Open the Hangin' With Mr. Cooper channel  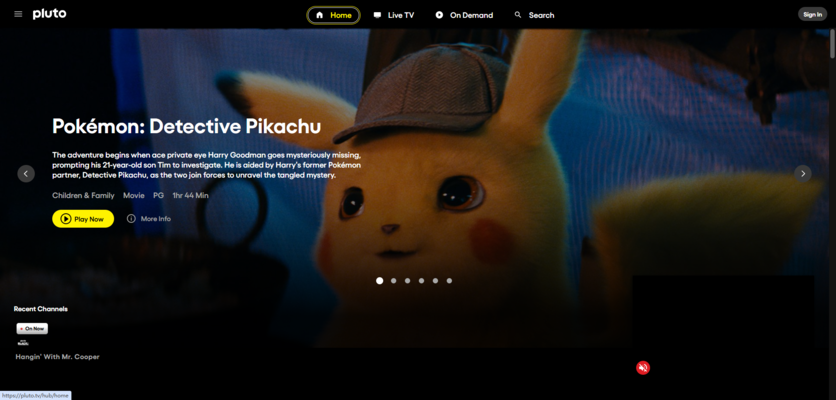(x=58, y=356)
